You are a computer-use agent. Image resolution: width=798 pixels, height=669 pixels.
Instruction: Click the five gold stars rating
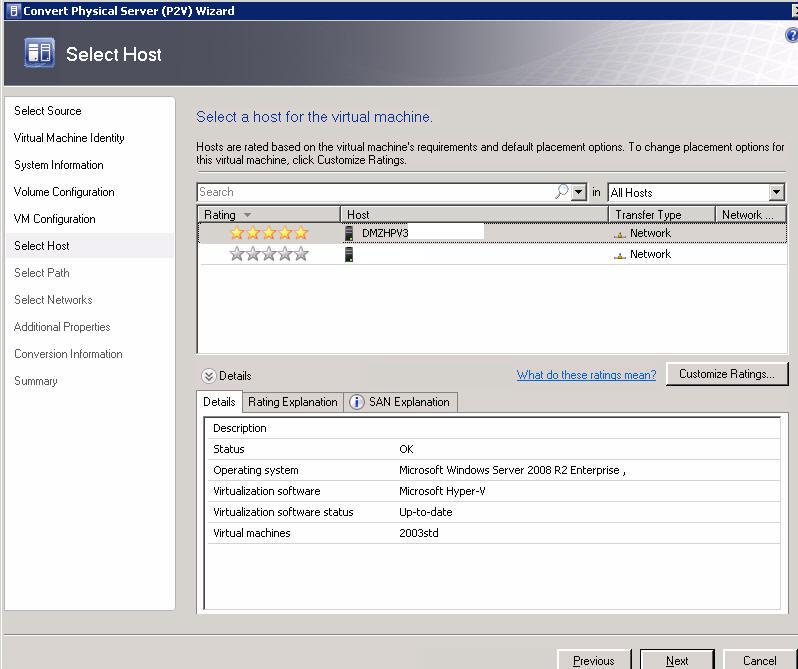click(x=269, y=233)
